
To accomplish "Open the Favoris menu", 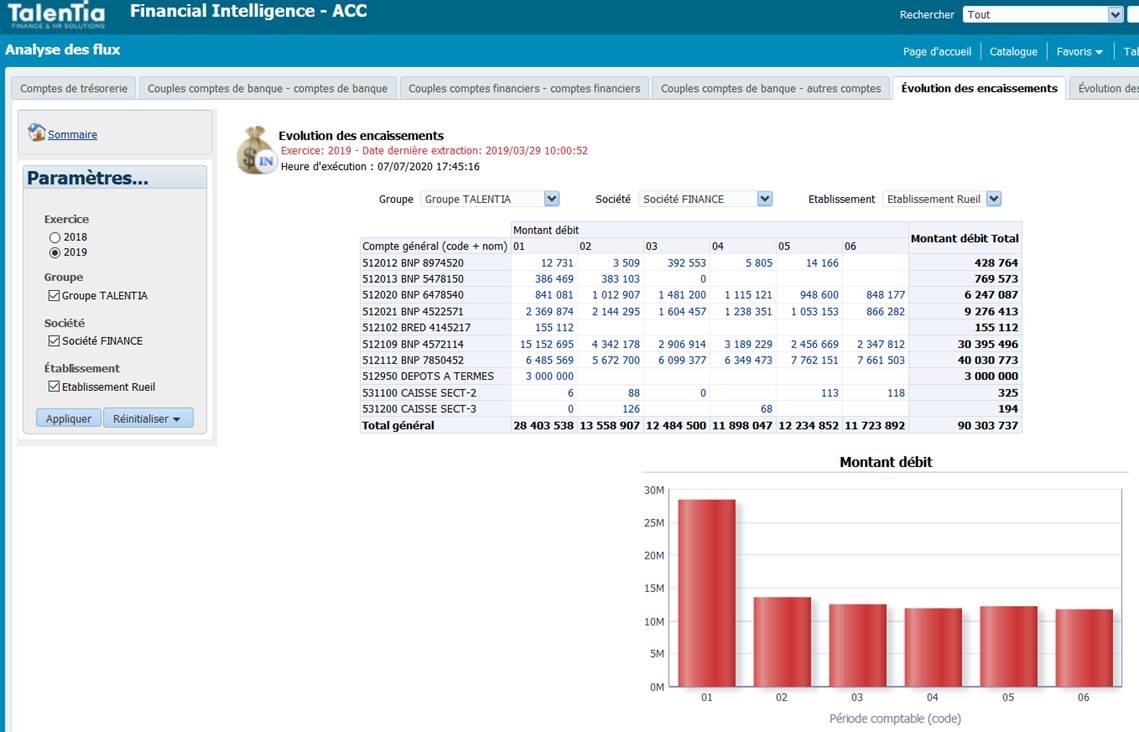I will (x=1079, y=52).
